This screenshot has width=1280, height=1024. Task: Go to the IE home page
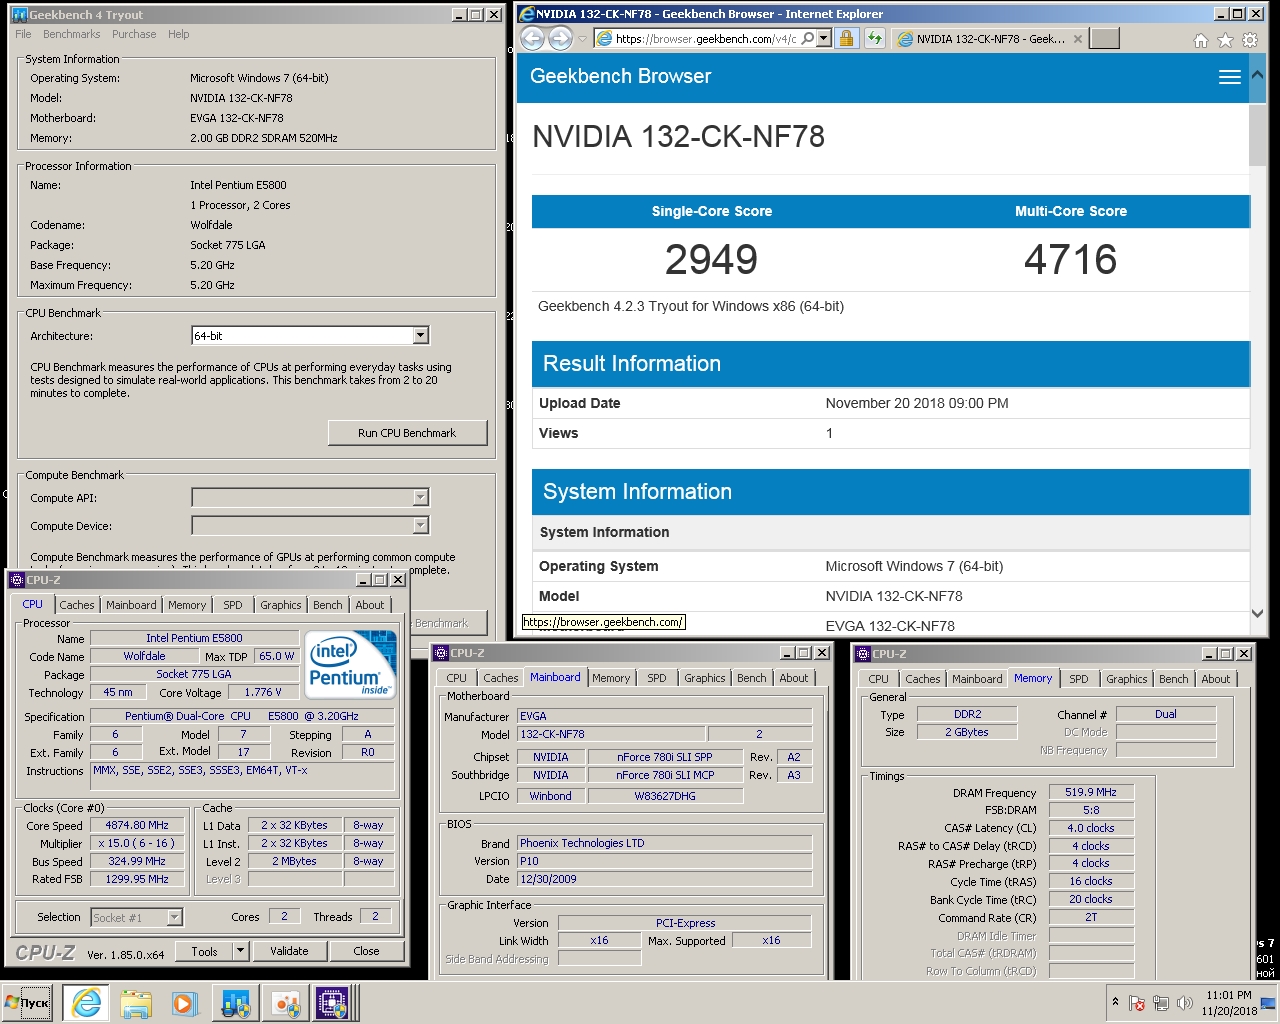[1201, 40]
